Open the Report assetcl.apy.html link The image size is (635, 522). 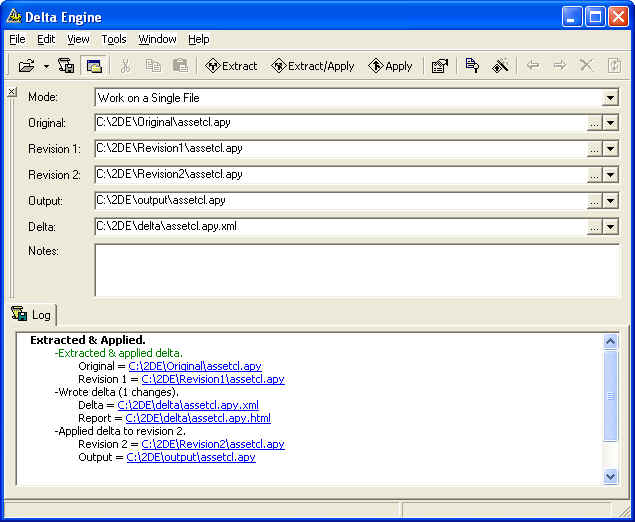pos(198,418)
